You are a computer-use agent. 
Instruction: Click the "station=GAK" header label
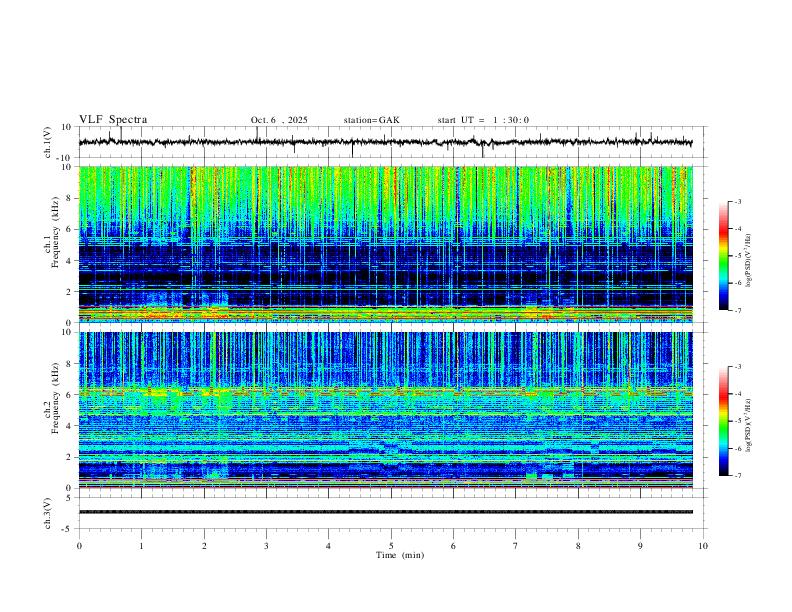pyautogui.click(x=372, y=120)
